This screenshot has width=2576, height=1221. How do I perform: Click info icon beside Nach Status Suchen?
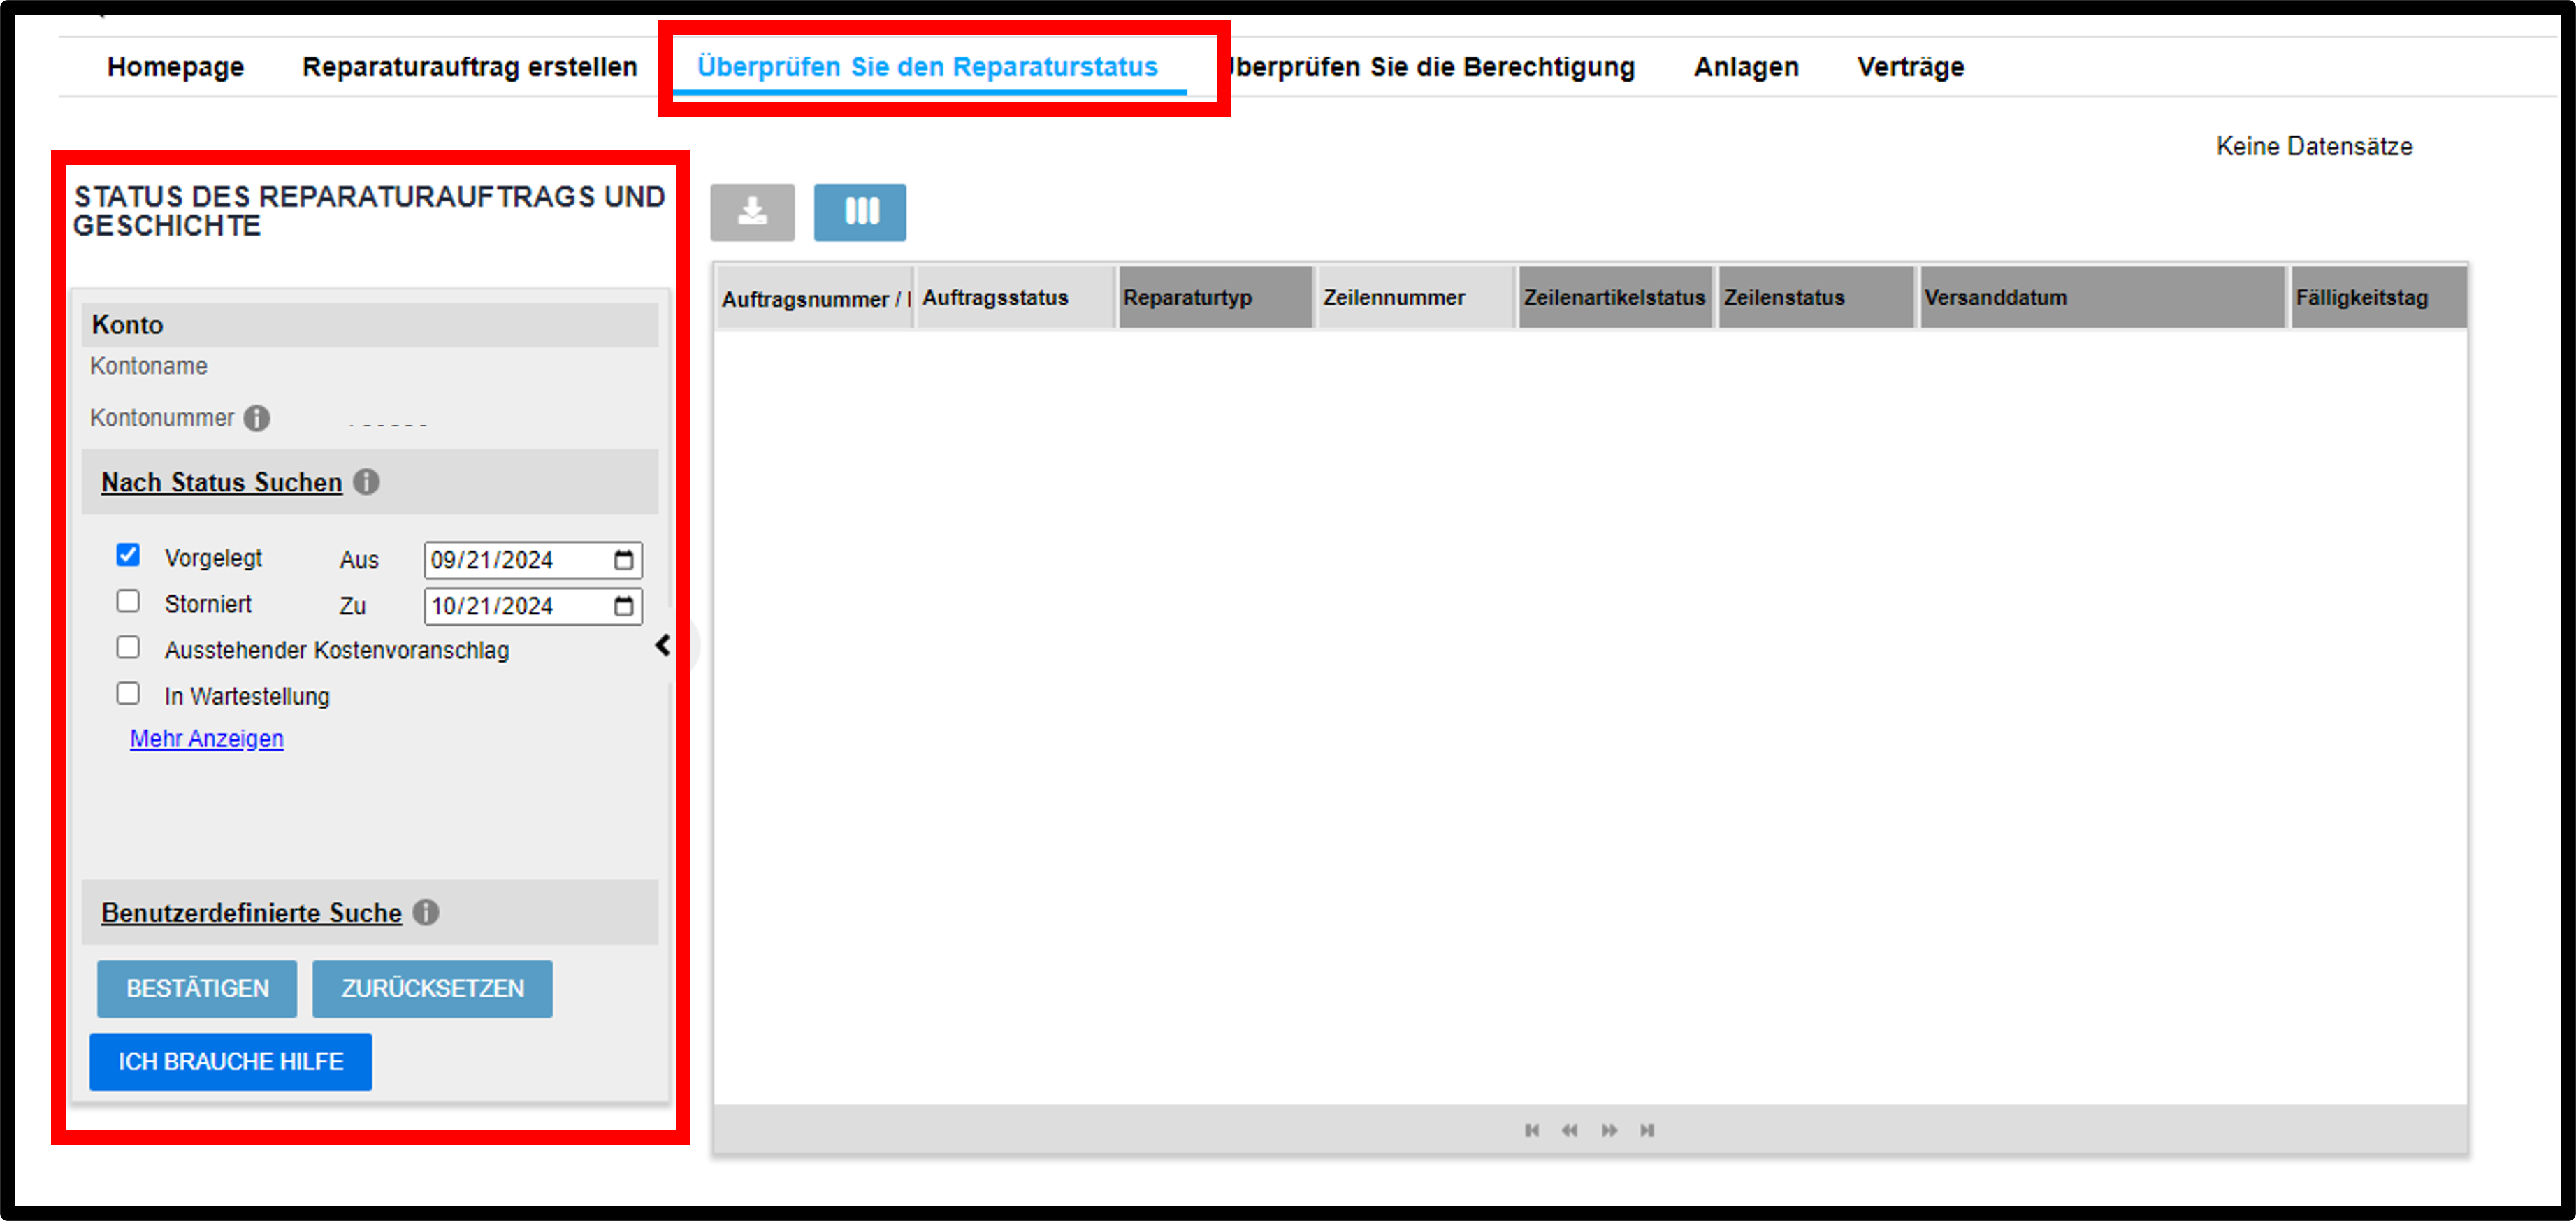click(x=367, y=482)
